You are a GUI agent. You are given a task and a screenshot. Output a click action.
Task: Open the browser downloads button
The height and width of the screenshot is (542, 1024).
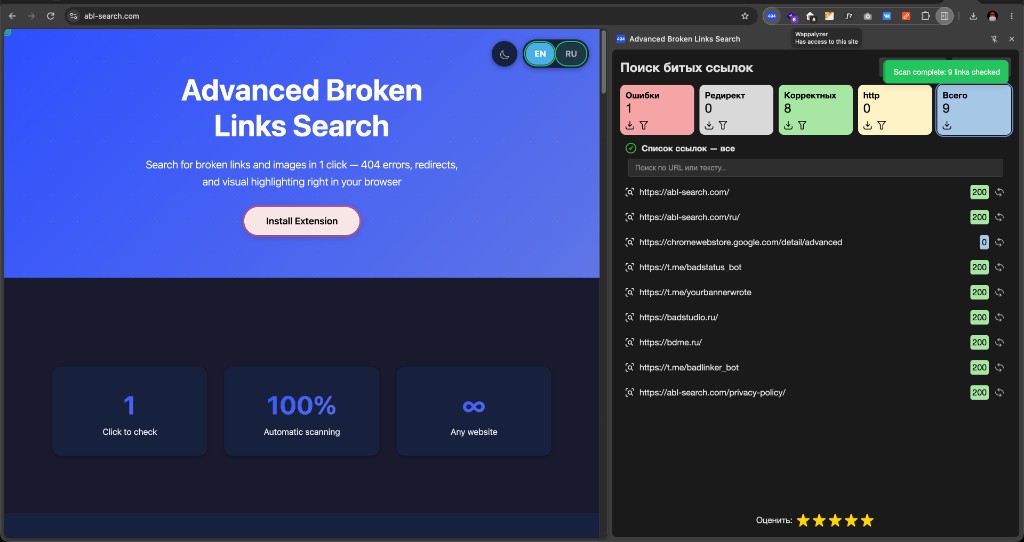(x=973, y=16)
